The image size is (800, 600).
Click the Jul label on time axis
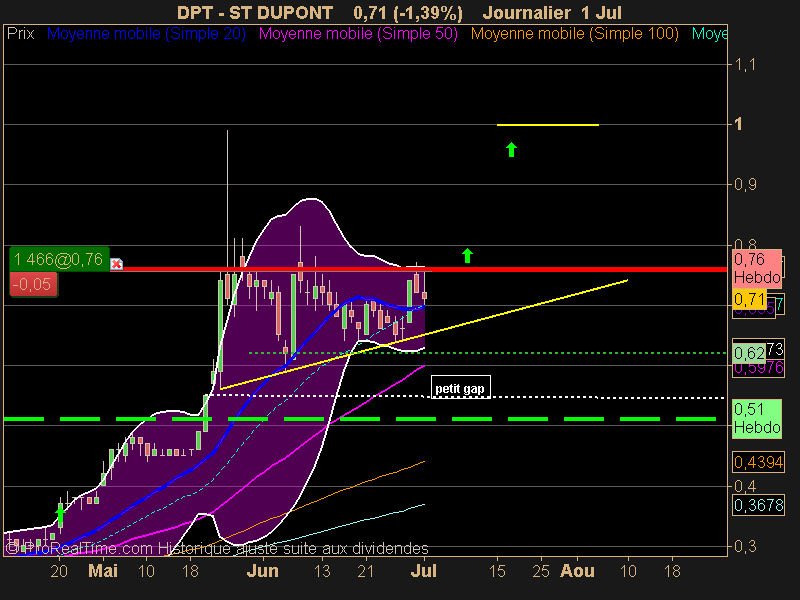click(x=424, y=570)
